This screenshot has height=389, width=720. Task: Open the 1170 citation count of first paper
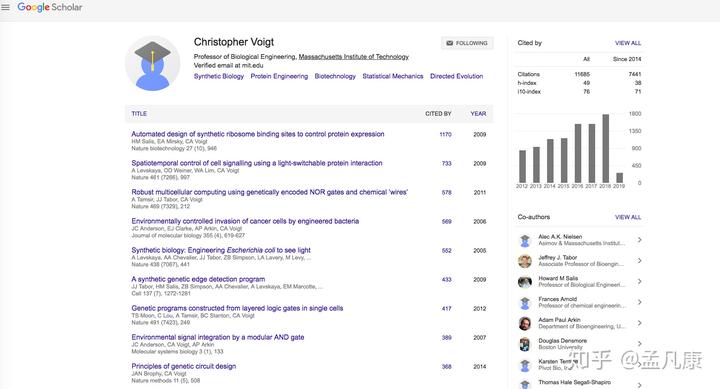[445, 134]
